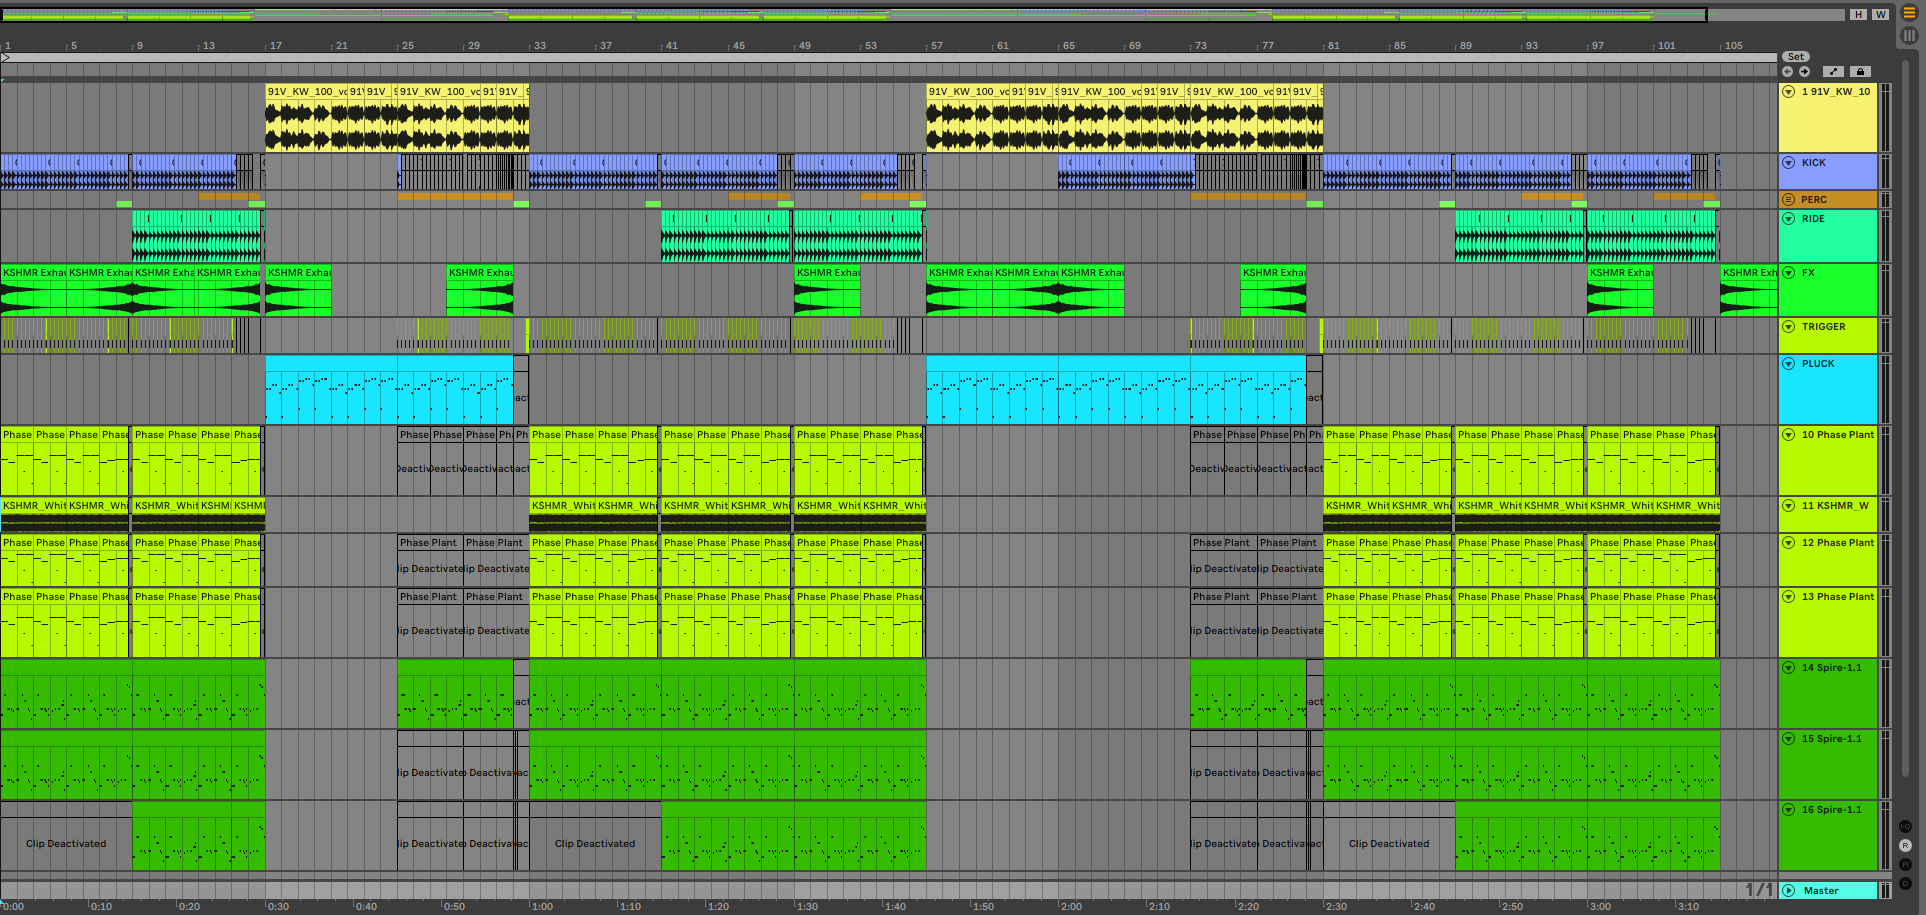Click bar 57 on the beat-time ruler
Viewport: 1926px width, 915px height.
point(936,46)
